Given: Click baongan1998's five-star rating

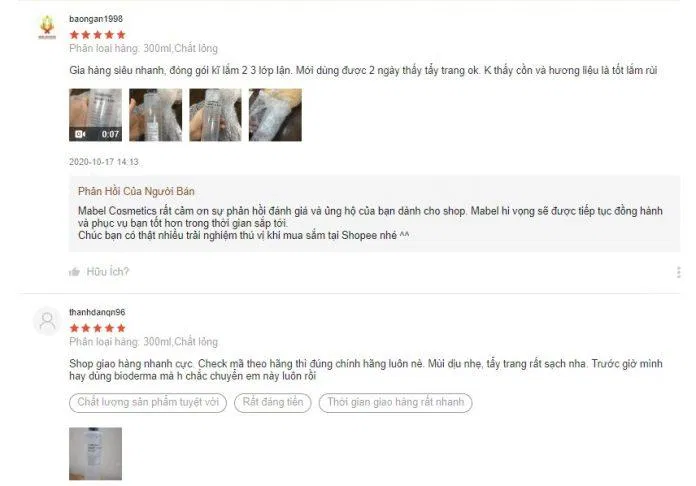Looking at the screenshot, I should coord(98,35).
